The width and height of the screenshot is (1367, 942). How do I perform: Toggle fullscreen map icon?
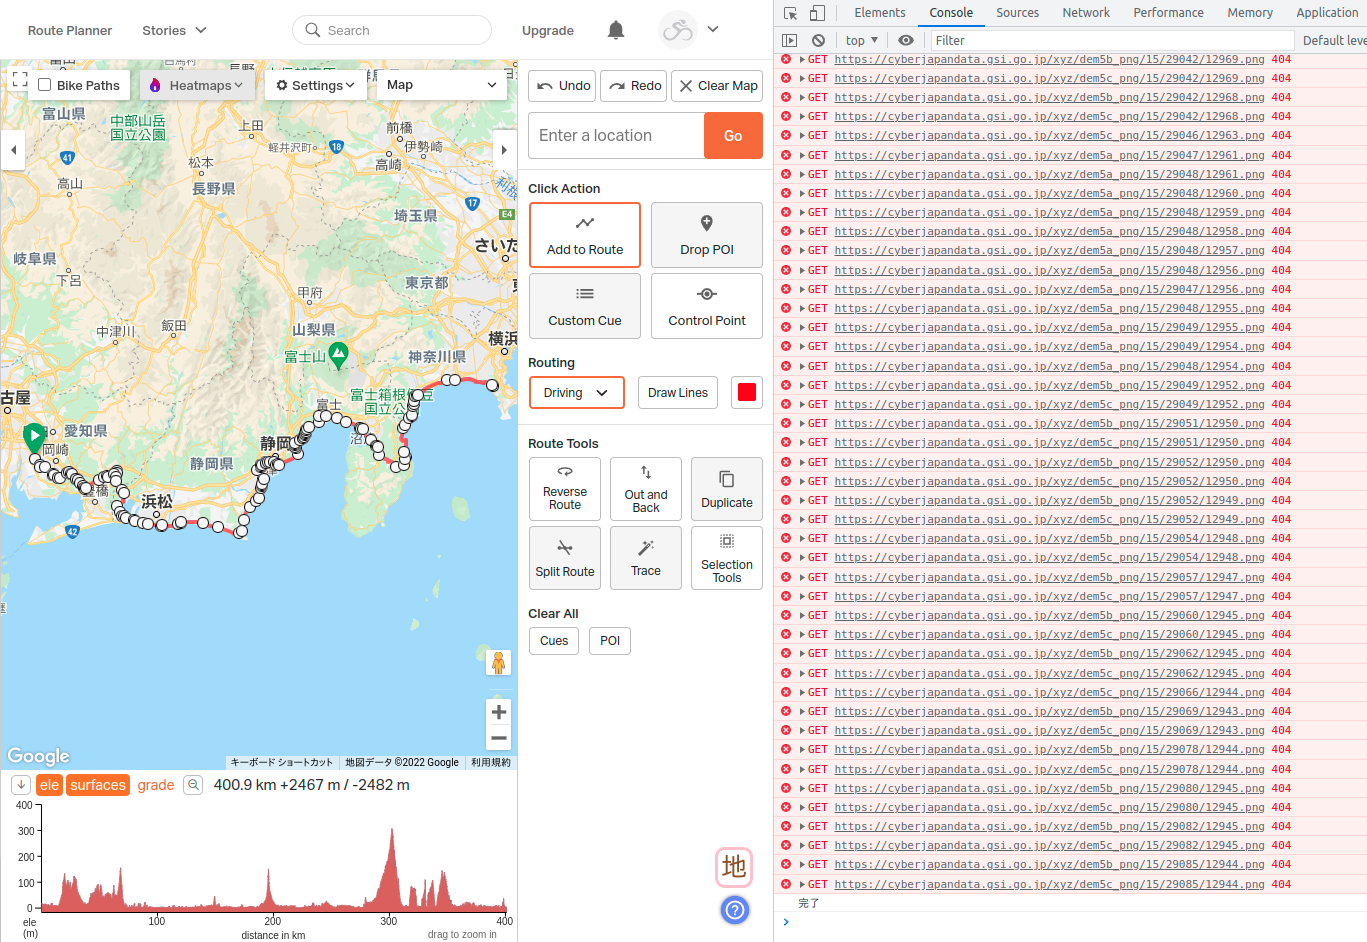click(19, 79)
